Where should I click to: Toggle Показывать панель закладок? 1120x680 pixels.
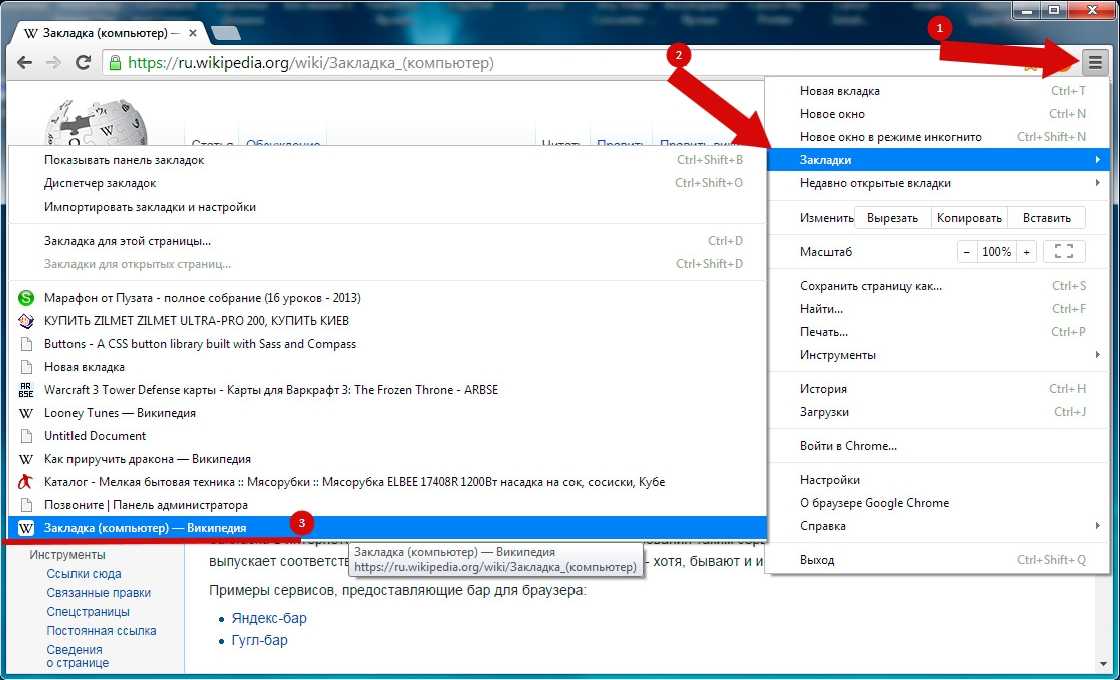tap(387, 160)
